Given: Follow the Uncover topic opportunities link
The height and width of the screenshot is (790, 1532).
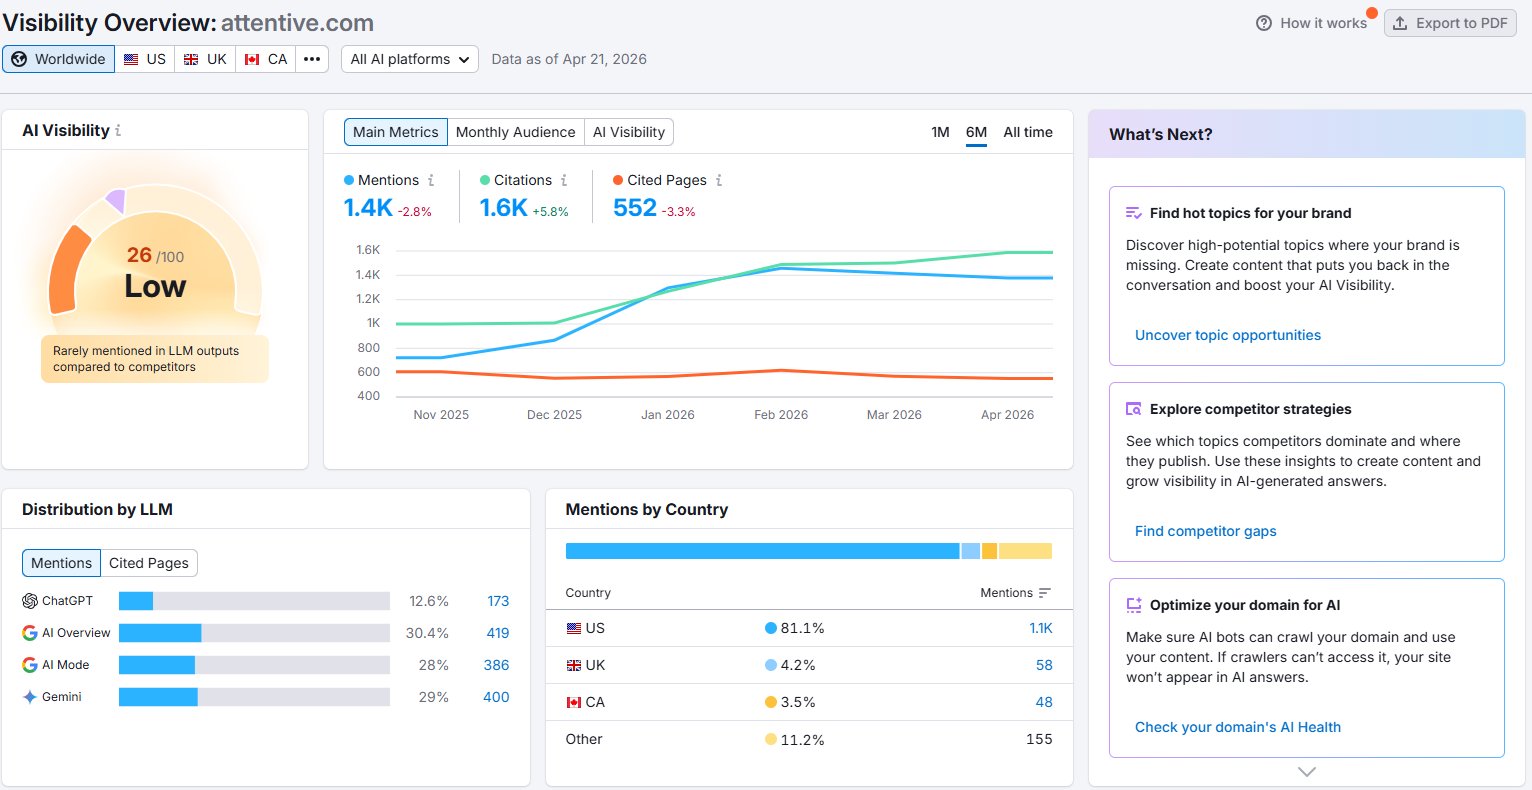Looking at the screenshot, I should point(1228,335).
